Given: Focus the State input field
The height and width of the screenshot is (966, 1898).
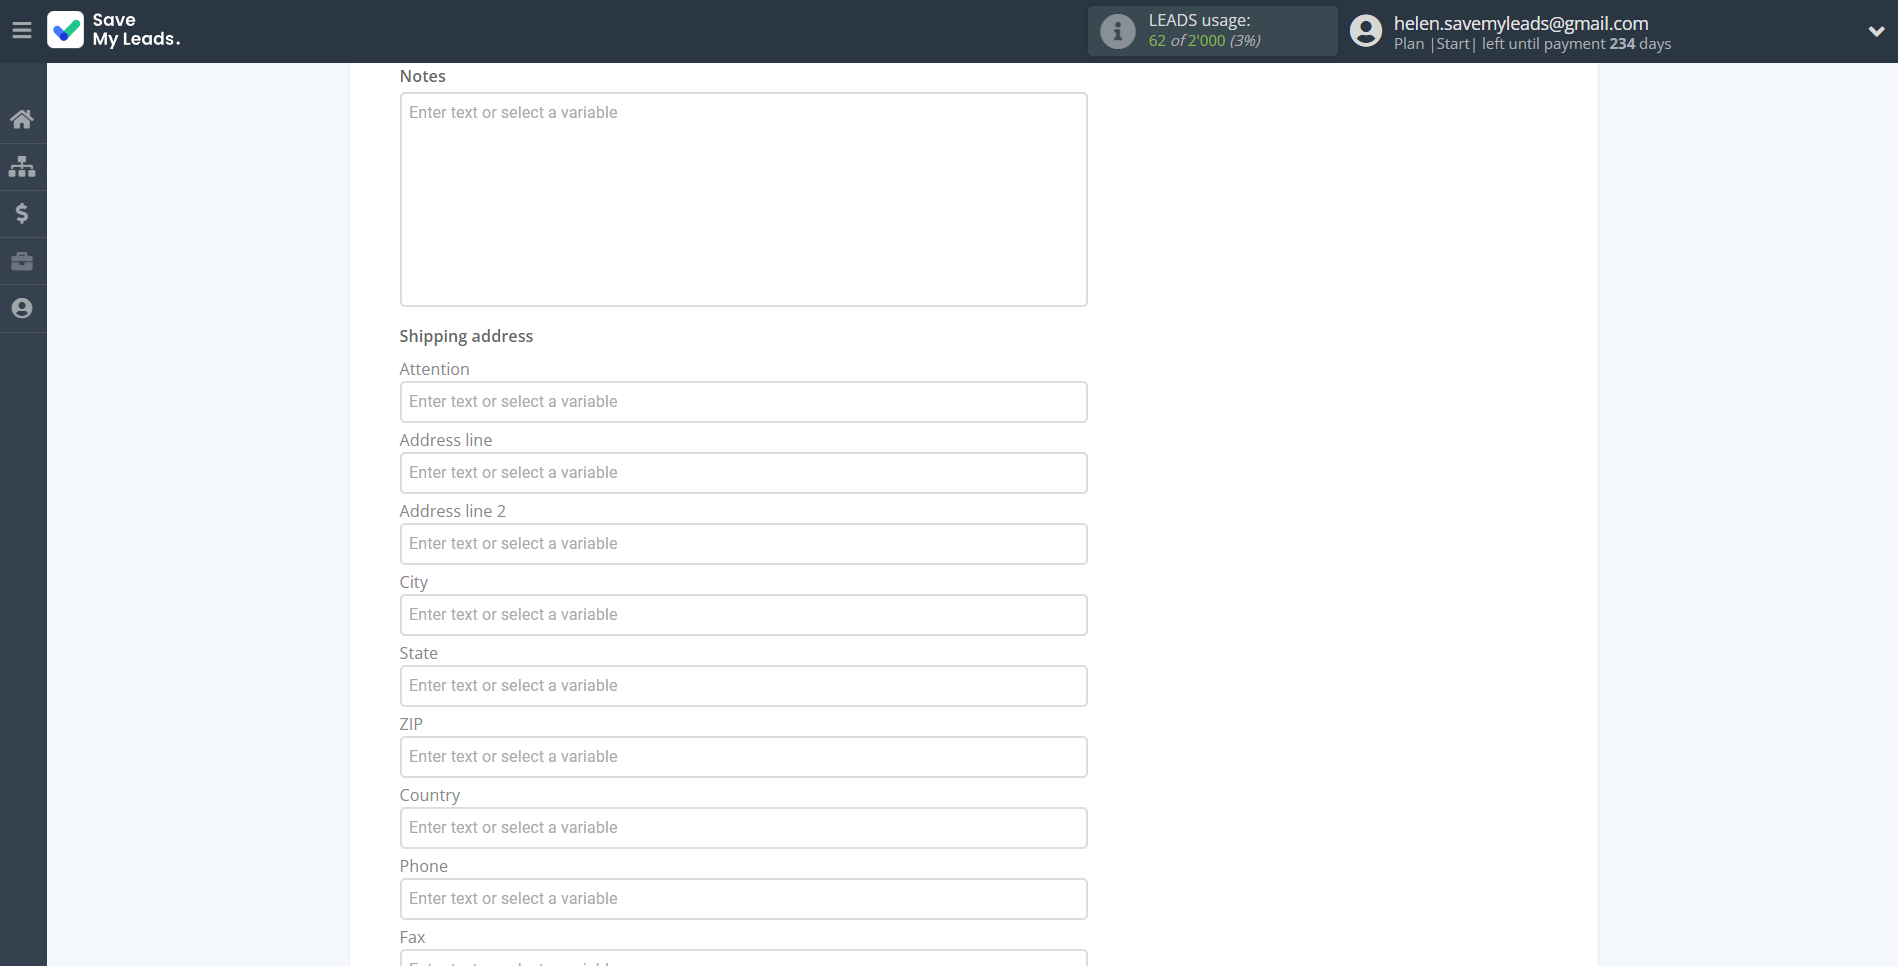Looking at the screenshot, I should 743,686.
